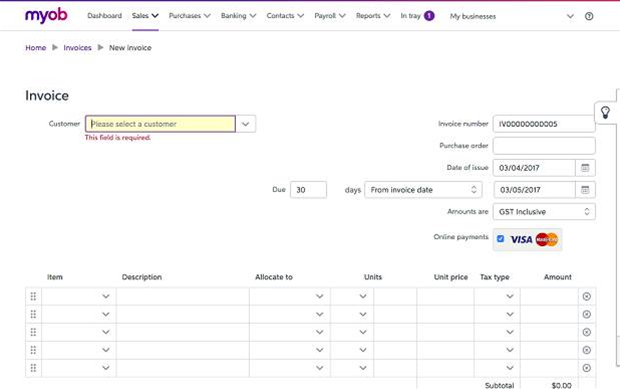
Task: Toggle the Online payments checkbox
Action: [x=501, y=239]
